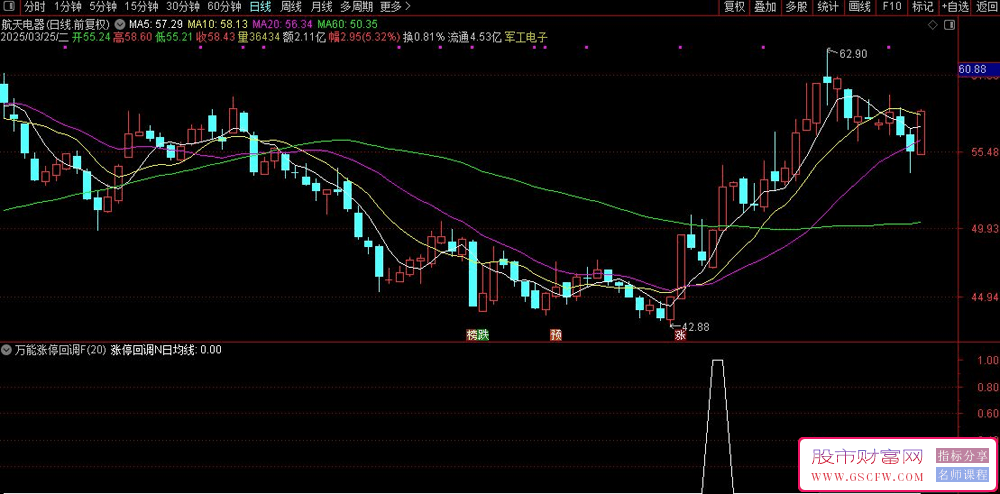Click the MA5: 57.29 indicator label
The height and width of the screenshot is (494, 1000).
point(156,24)
